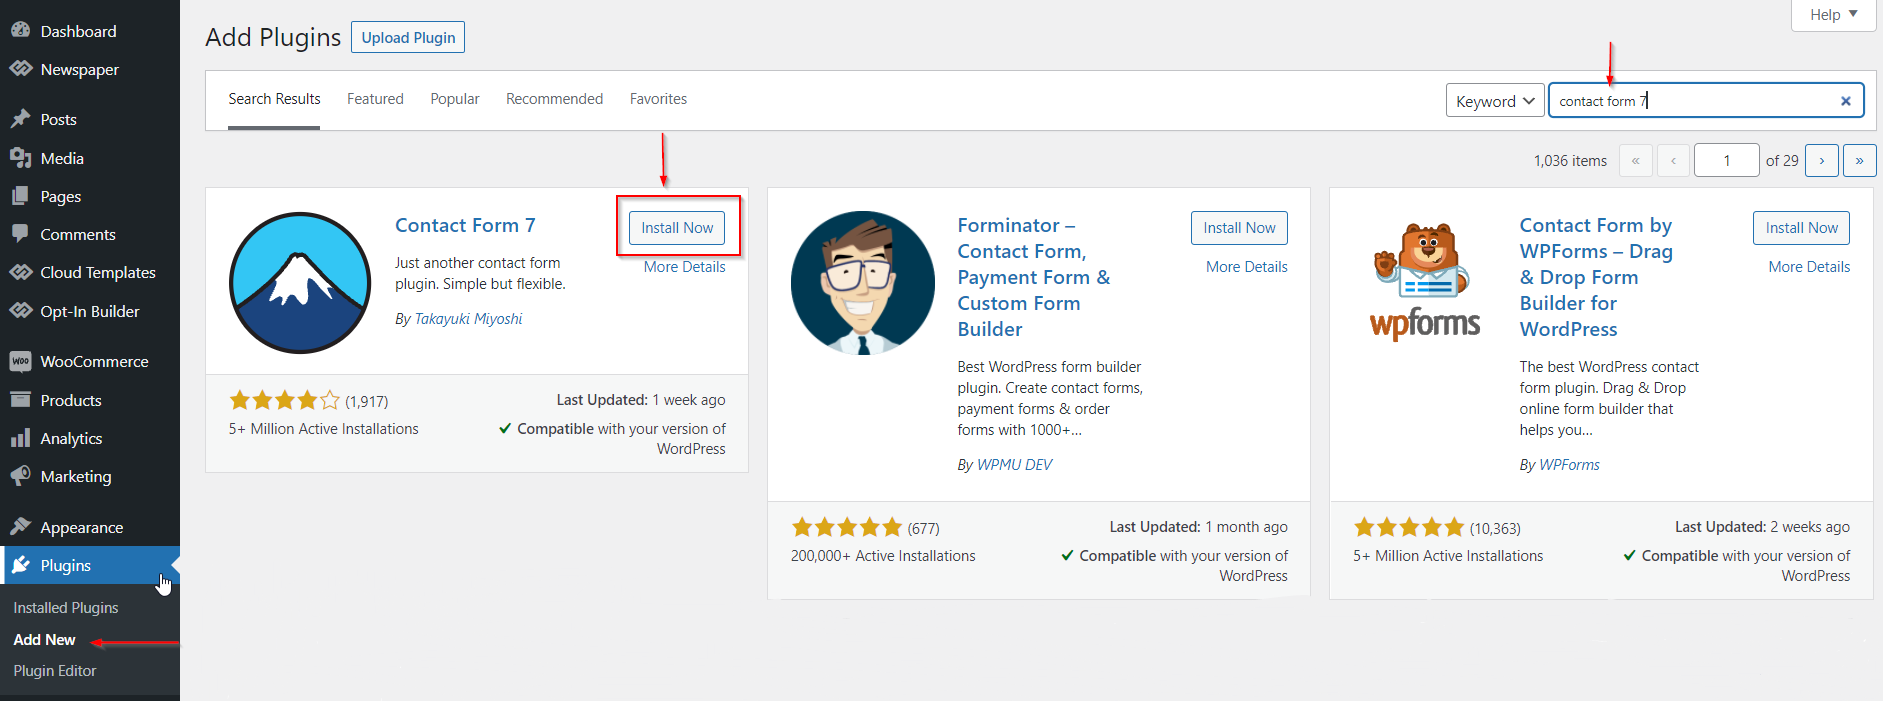The height and width of the screenshot is (701, 1883).
Task: Open More Details for Forminator
Action: pyautogui.click(x=1247, y=267)
